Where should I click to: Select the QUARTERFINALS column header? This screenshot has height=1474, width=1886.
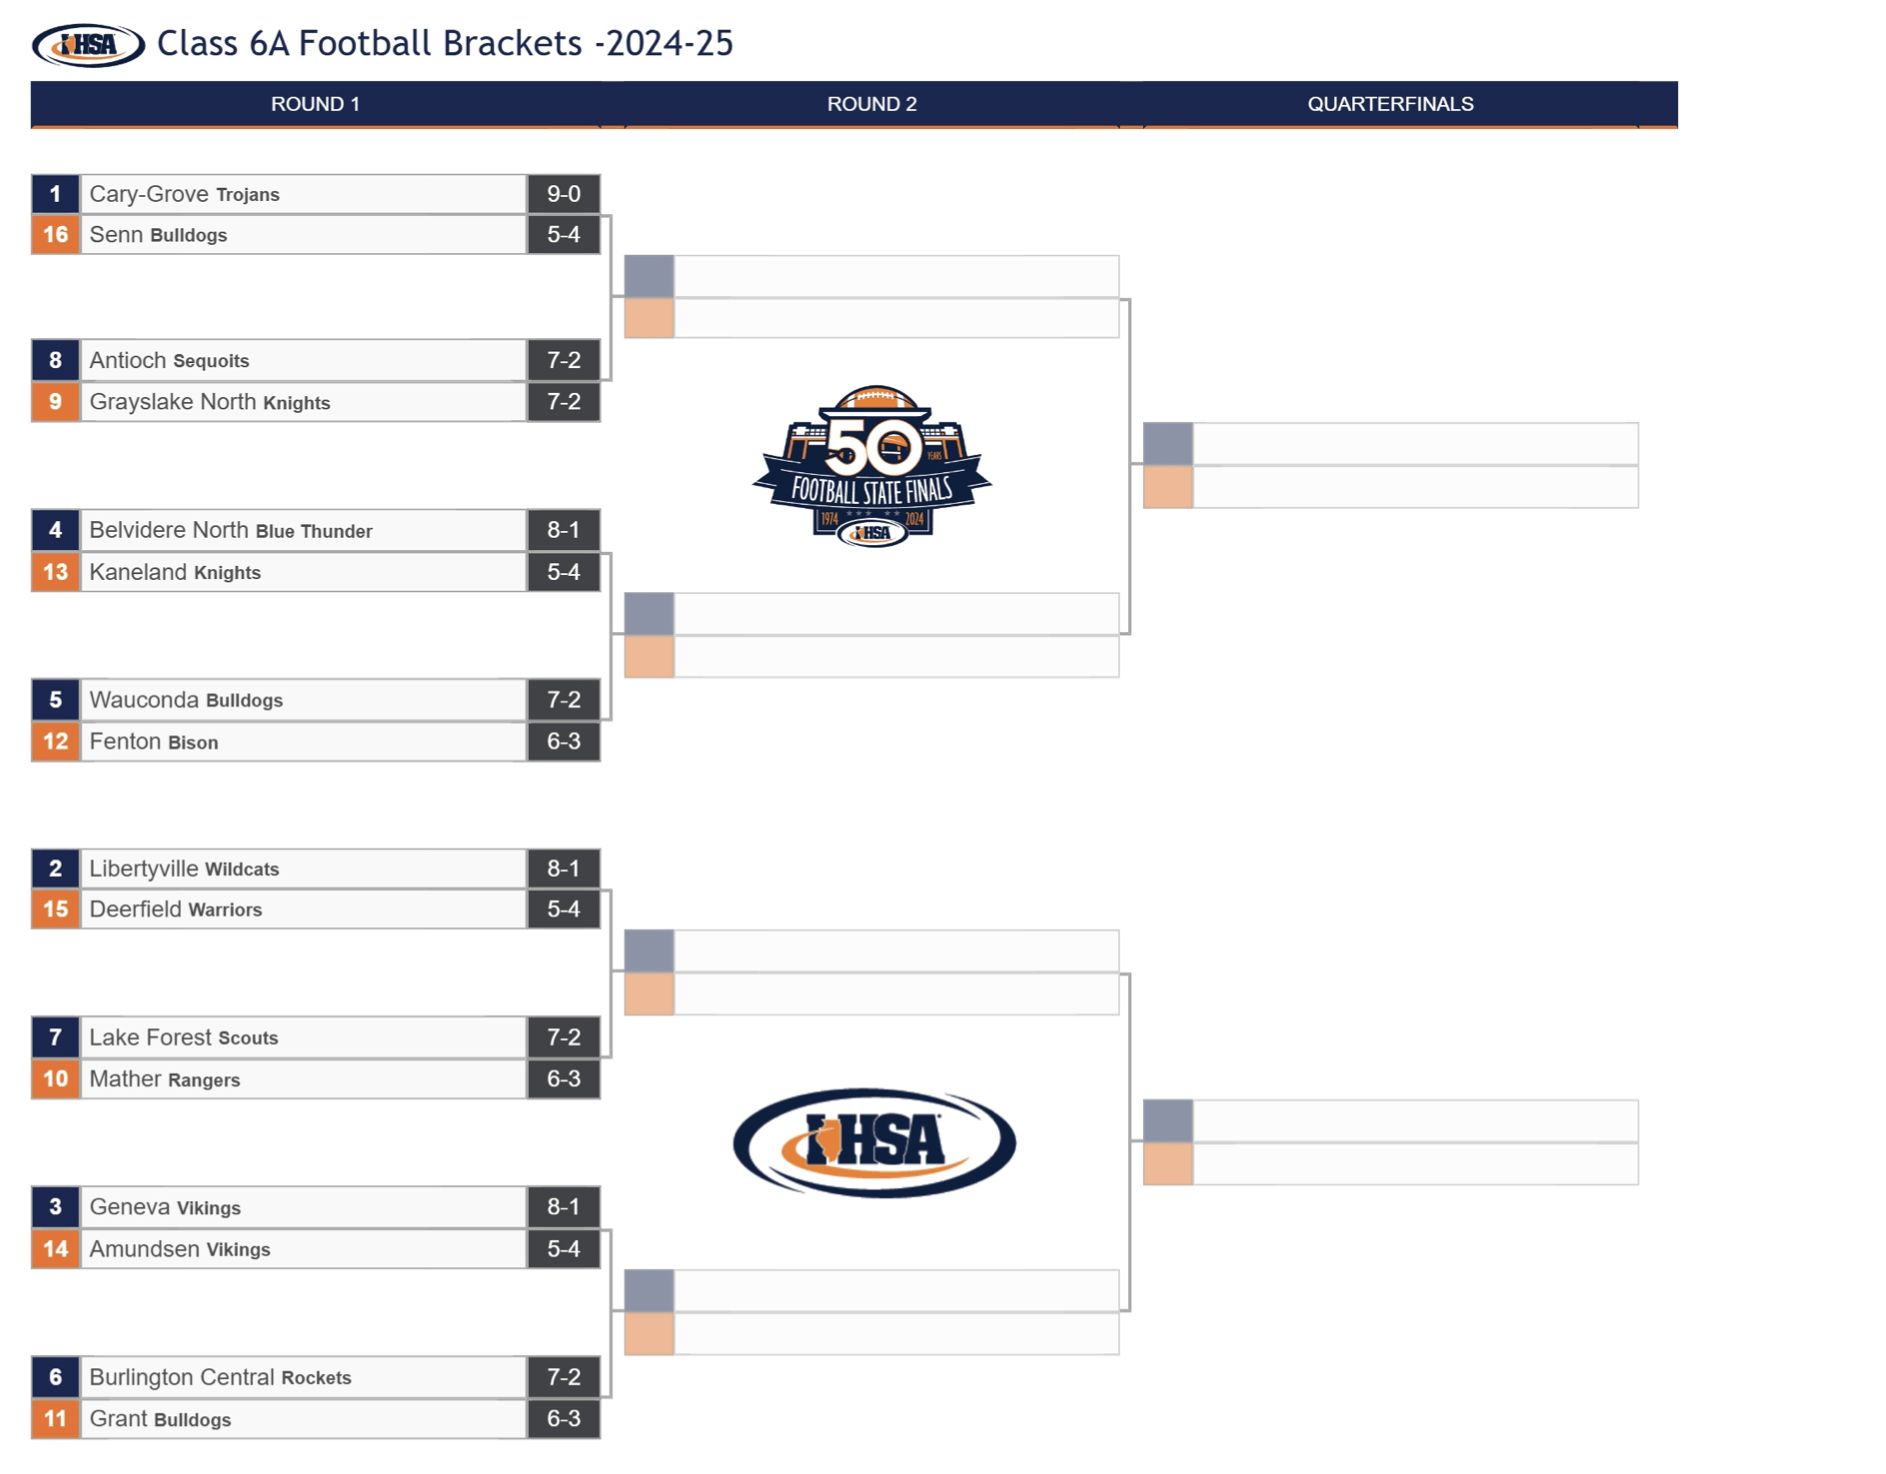click(1390, 104)
